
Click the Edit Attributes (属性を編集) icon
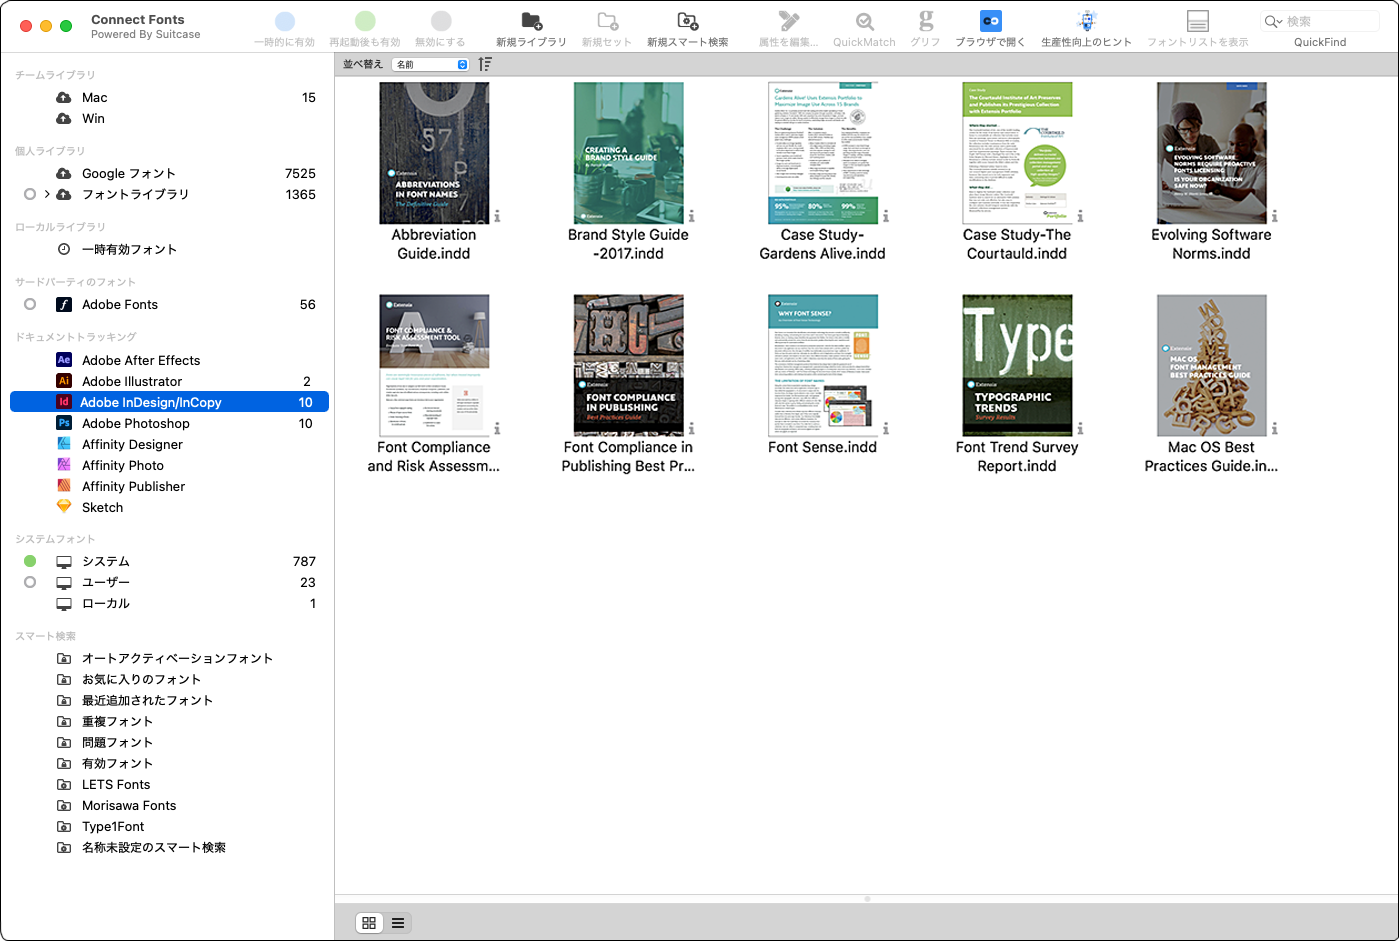coord(788,21)
